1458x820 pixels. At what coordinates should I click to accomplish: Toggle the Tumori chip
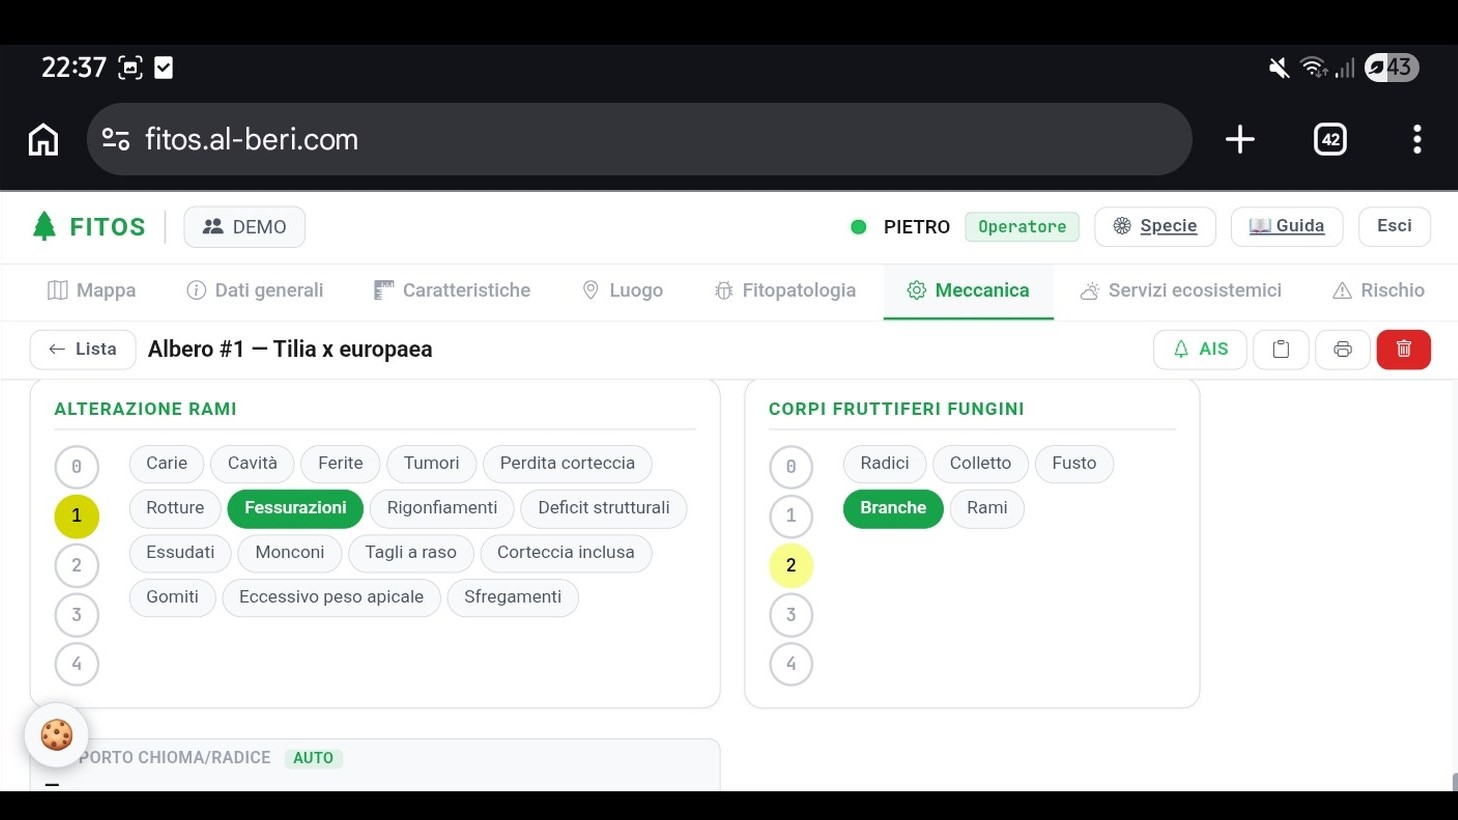tap(432, 463)
